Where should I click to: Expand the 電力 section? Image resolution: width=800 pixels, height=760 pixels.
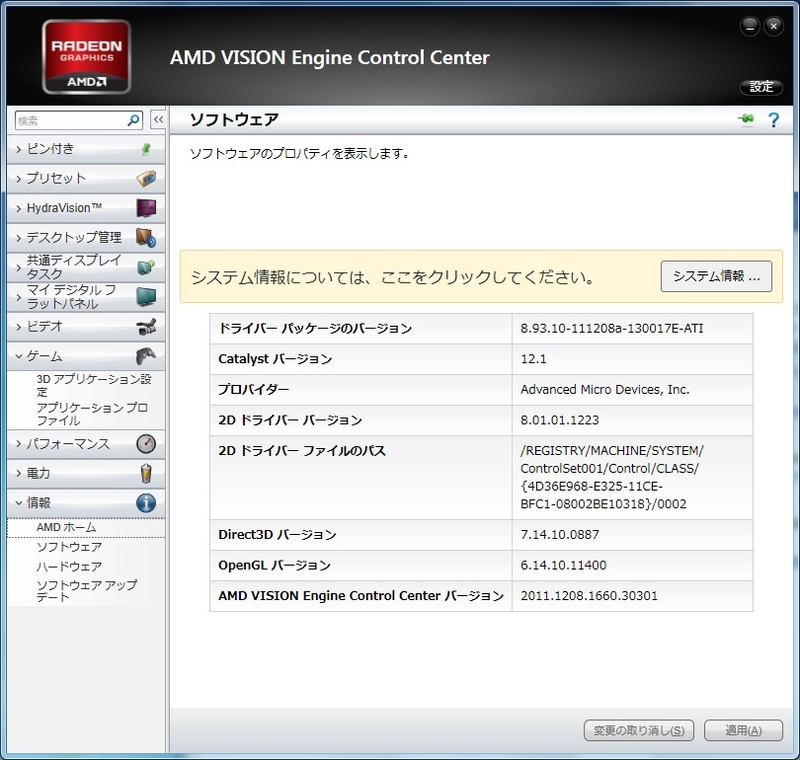coord(86,473)
